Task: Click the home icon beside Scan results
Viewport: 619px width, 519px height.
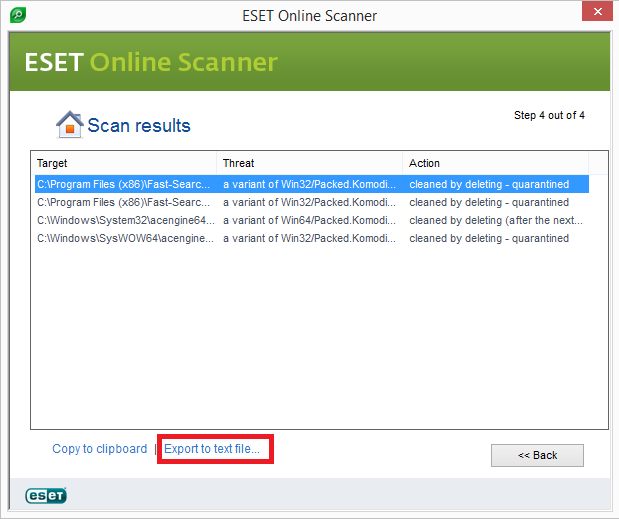Action: click(69, 124)
